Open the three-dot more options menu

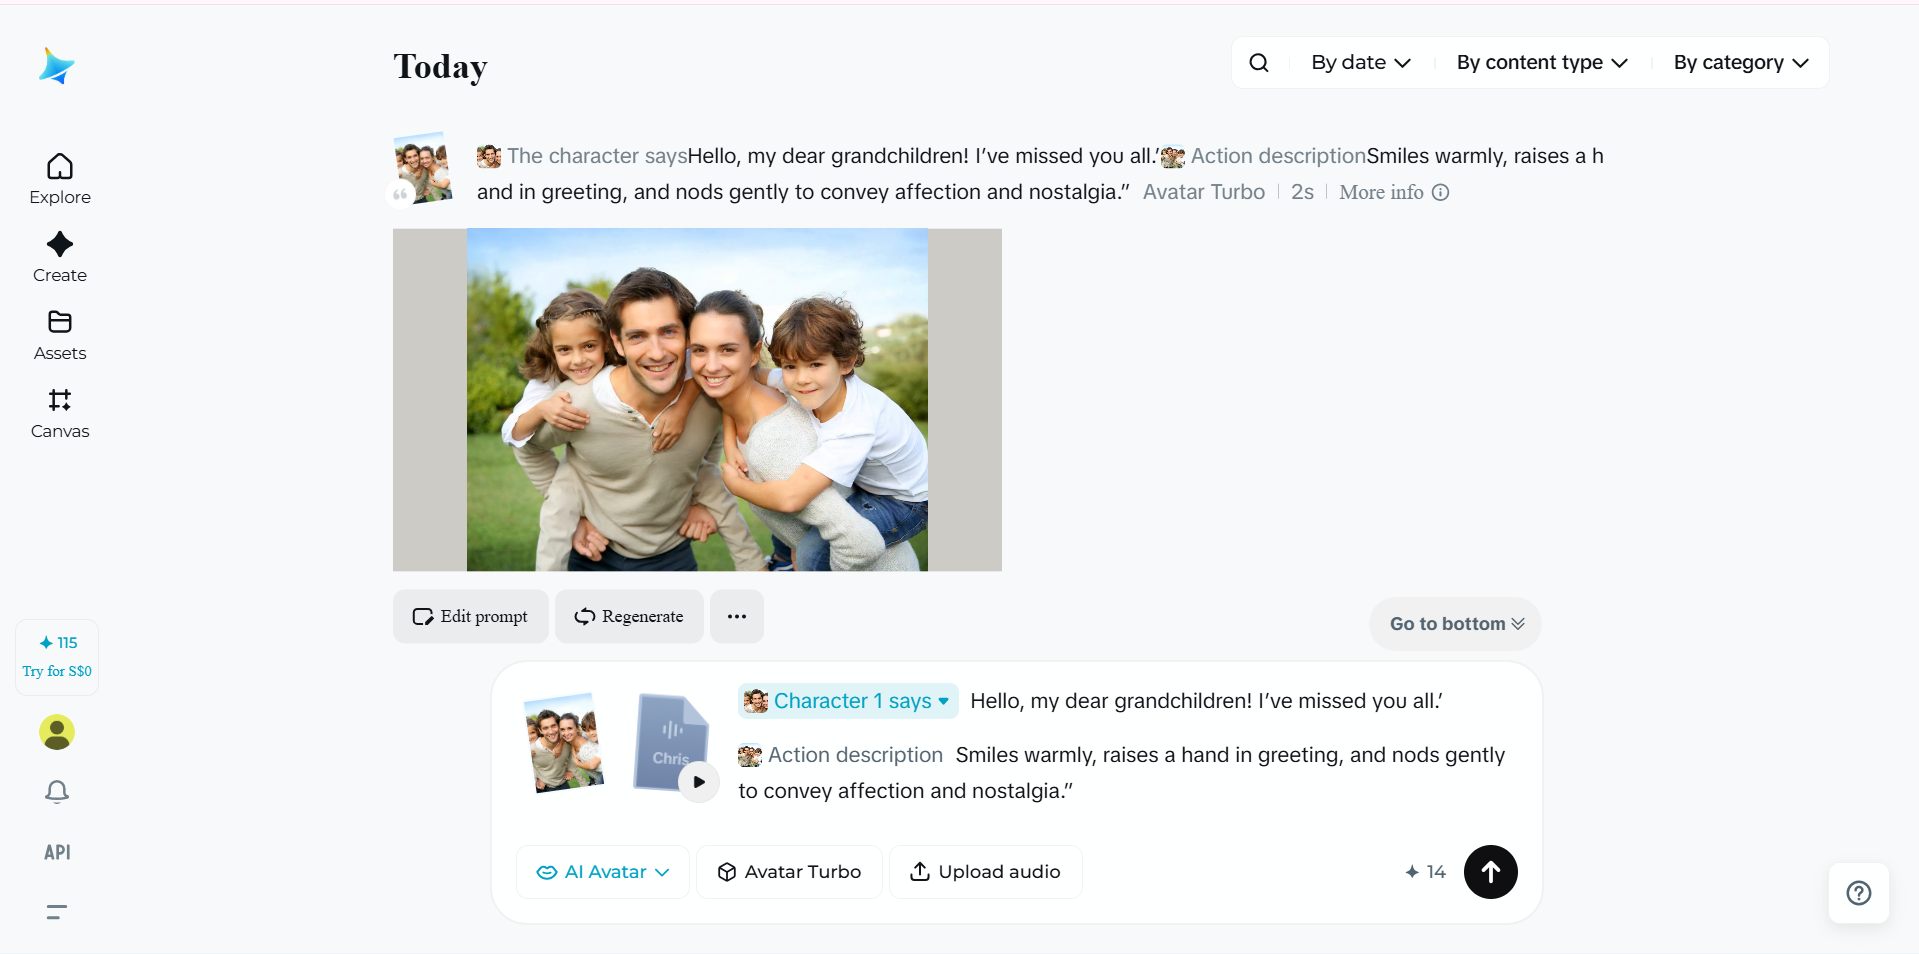pyautogui.click(x=737, y=616)
